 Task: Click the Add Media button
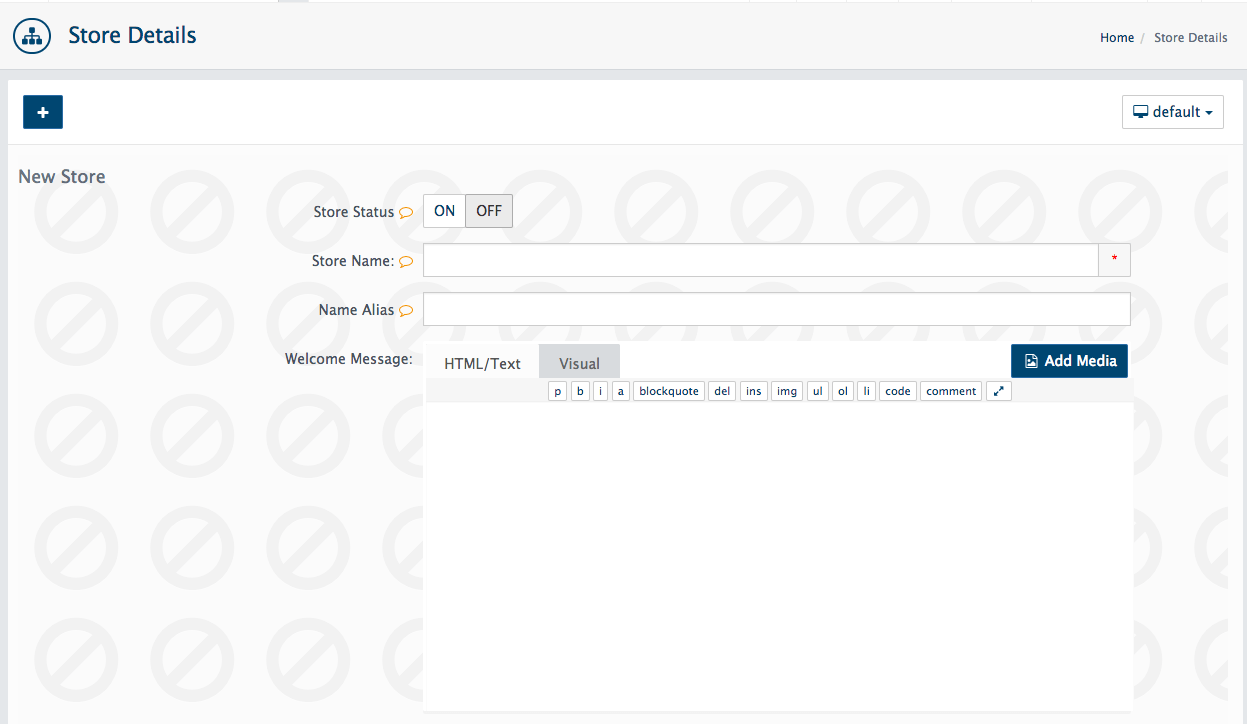coord(1069,361)
